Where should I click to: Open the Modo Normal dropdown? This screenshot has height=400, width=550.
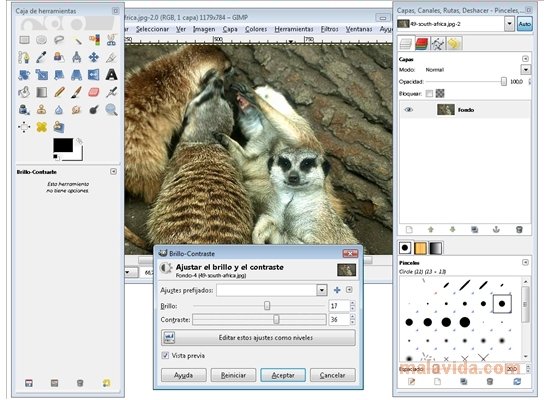pos(525,69)
